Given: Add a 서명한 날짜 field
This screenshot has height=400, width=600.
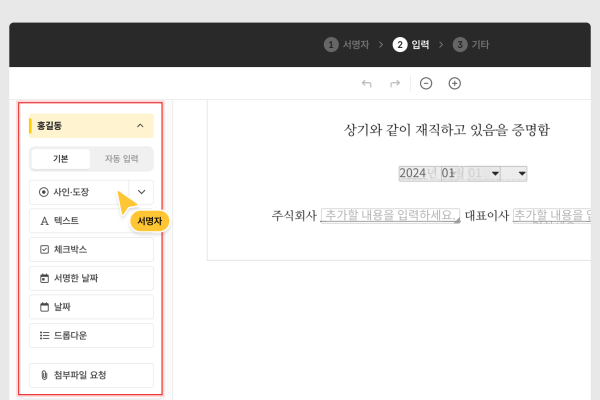Looking at the screenshot, I should click(x=91, y=278).
